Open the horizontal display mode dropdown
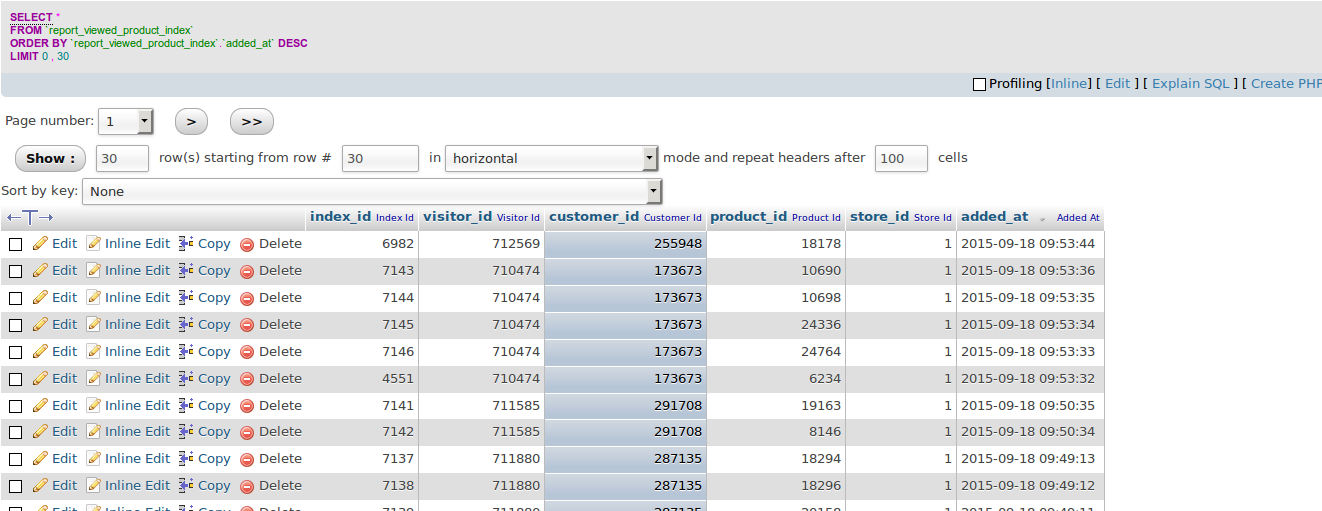 (551, 158)
